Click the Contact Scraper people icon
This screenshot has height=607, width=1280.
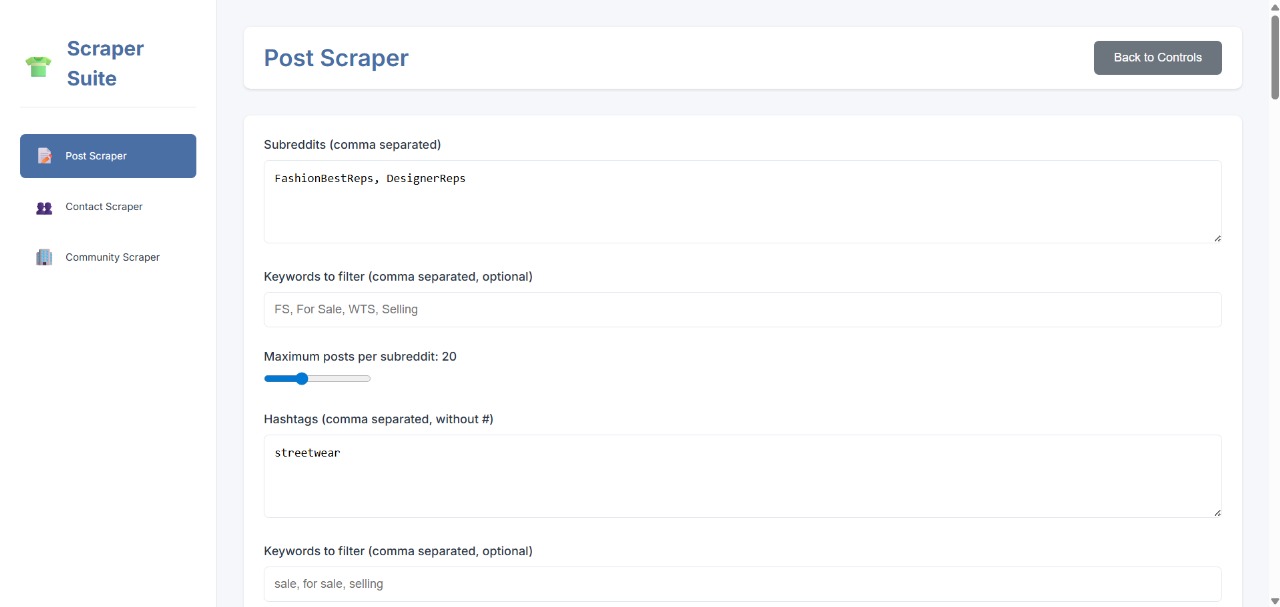44,207
